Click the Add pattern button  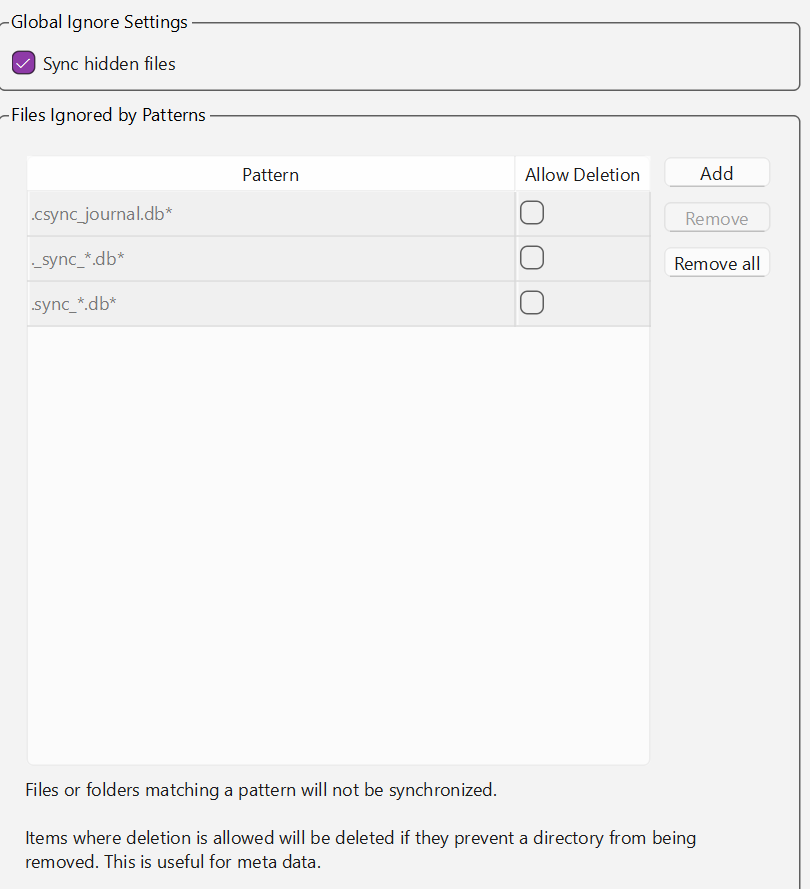716,173
